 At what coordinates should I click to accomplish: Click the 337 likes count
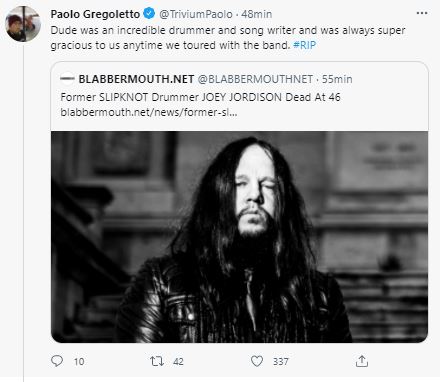tap(281, 361)
